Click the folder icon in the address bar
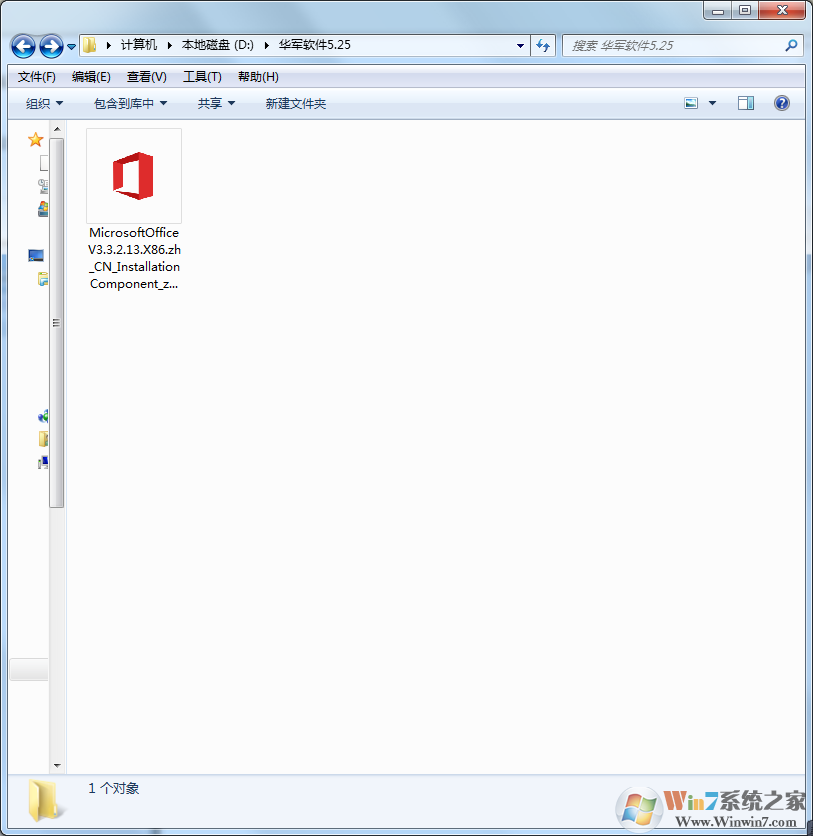 88,44
